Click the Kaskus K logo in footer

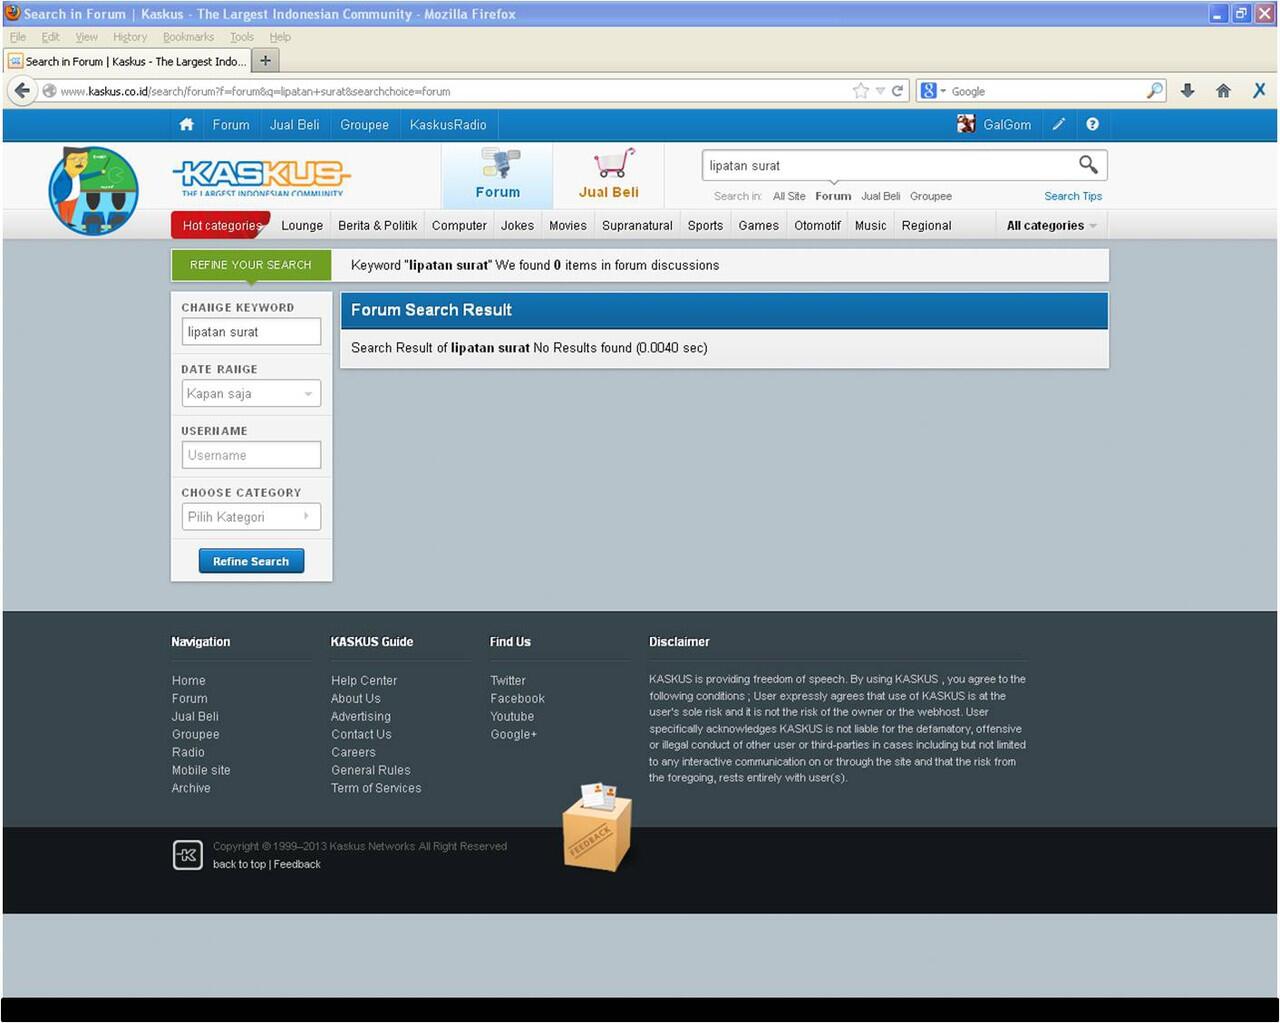pos(188,855)
